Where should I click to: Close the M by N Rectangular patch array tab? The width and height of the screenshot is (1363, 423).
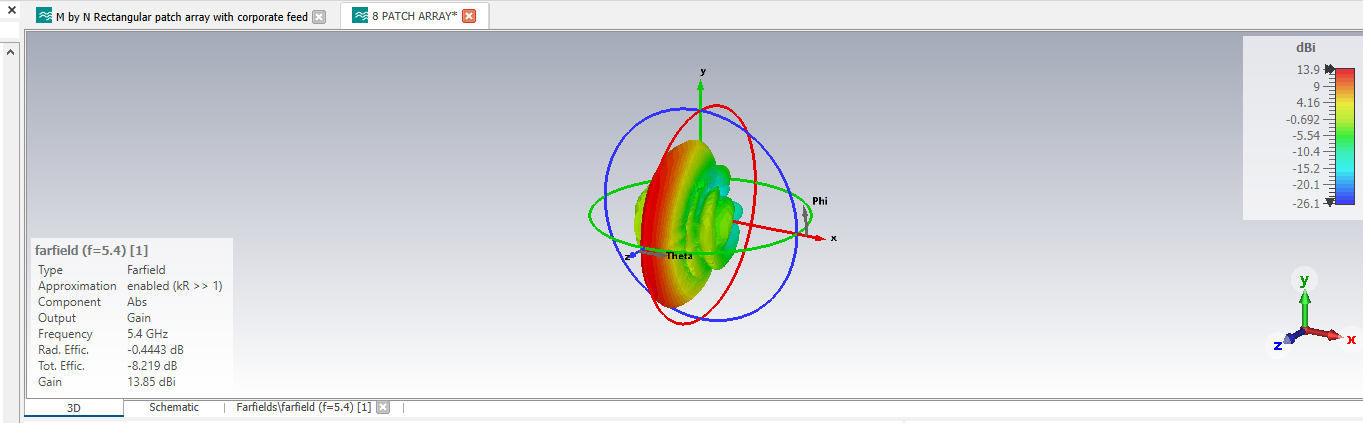319,17
